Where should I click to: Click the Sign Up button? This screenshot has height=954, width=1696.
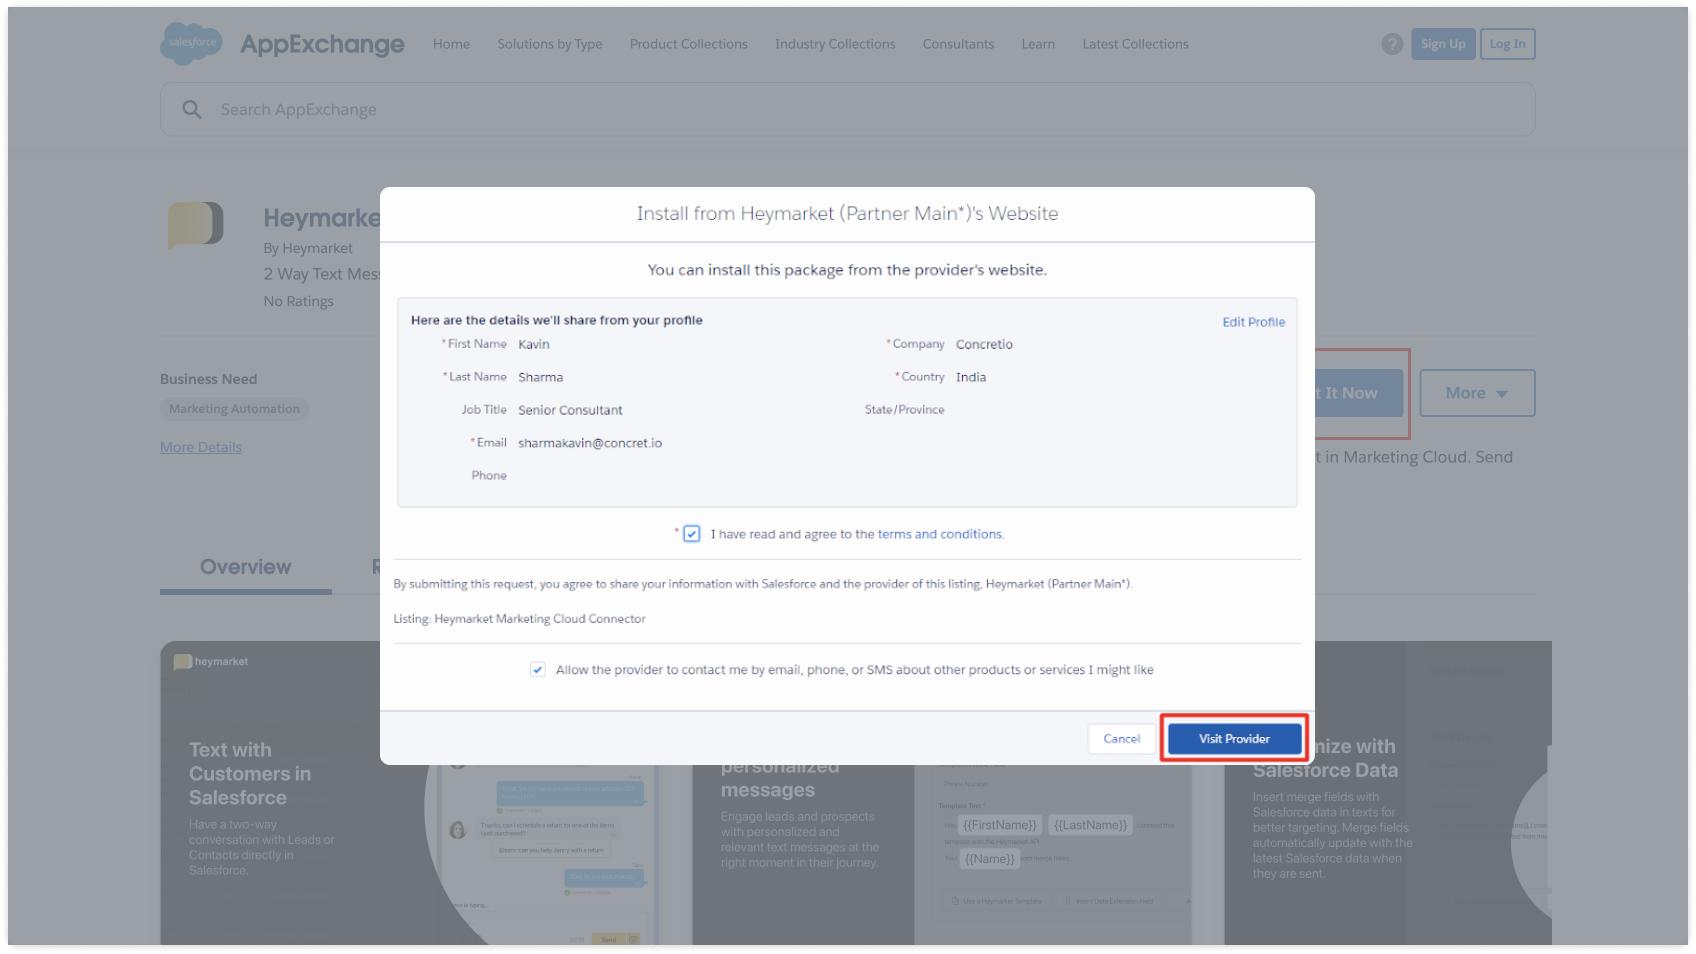click(x=1443, y=44)
